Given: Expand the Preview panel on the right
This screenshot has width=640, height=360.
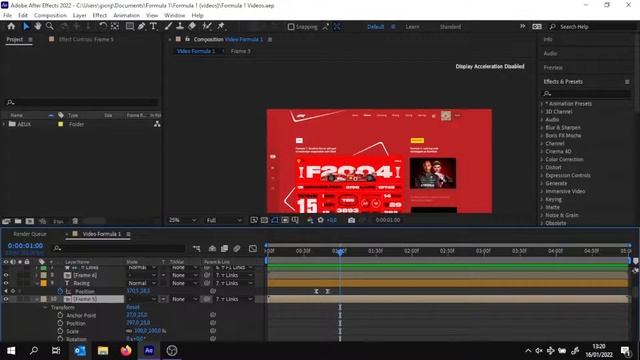Looking at the screenshot, I should [x=553, y=67].
